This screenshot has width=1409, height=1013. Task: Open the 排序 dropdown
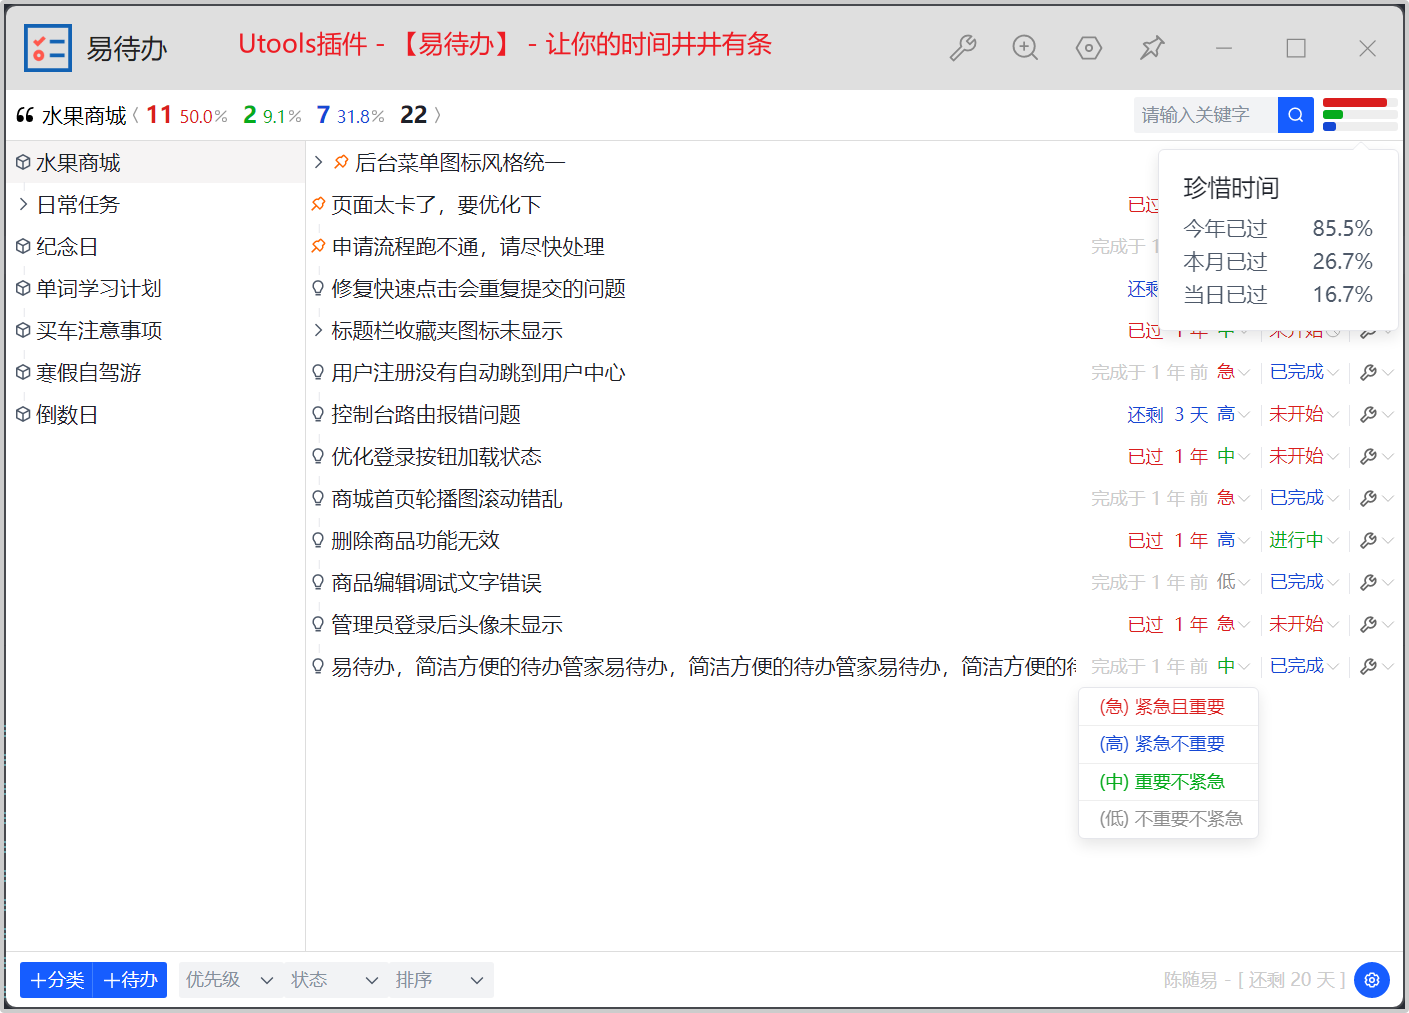(441, 980)
